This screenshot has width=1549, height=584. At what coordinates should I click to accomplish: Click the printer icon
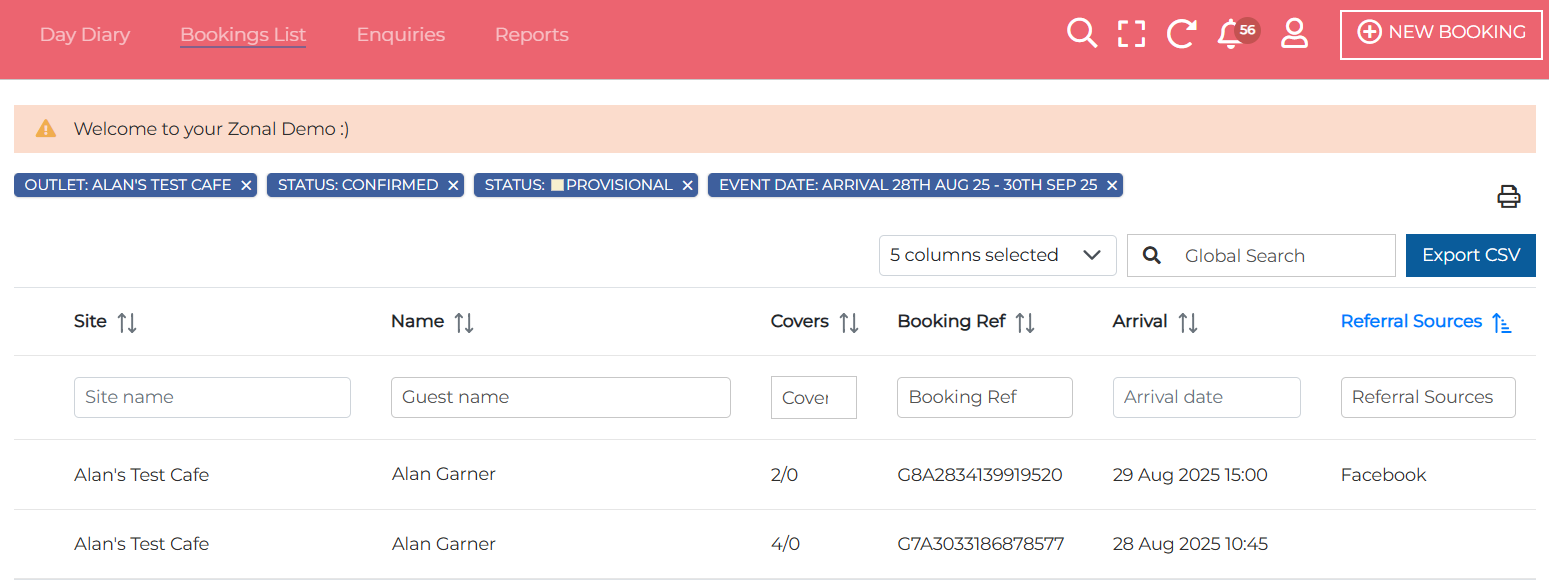(x=1508, y=196)
